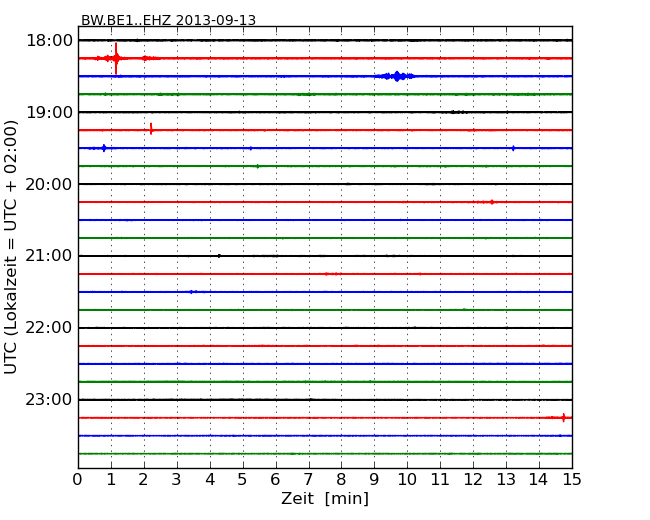
Task: Click the x-axis tick label 4
Action: pos(210,479)
